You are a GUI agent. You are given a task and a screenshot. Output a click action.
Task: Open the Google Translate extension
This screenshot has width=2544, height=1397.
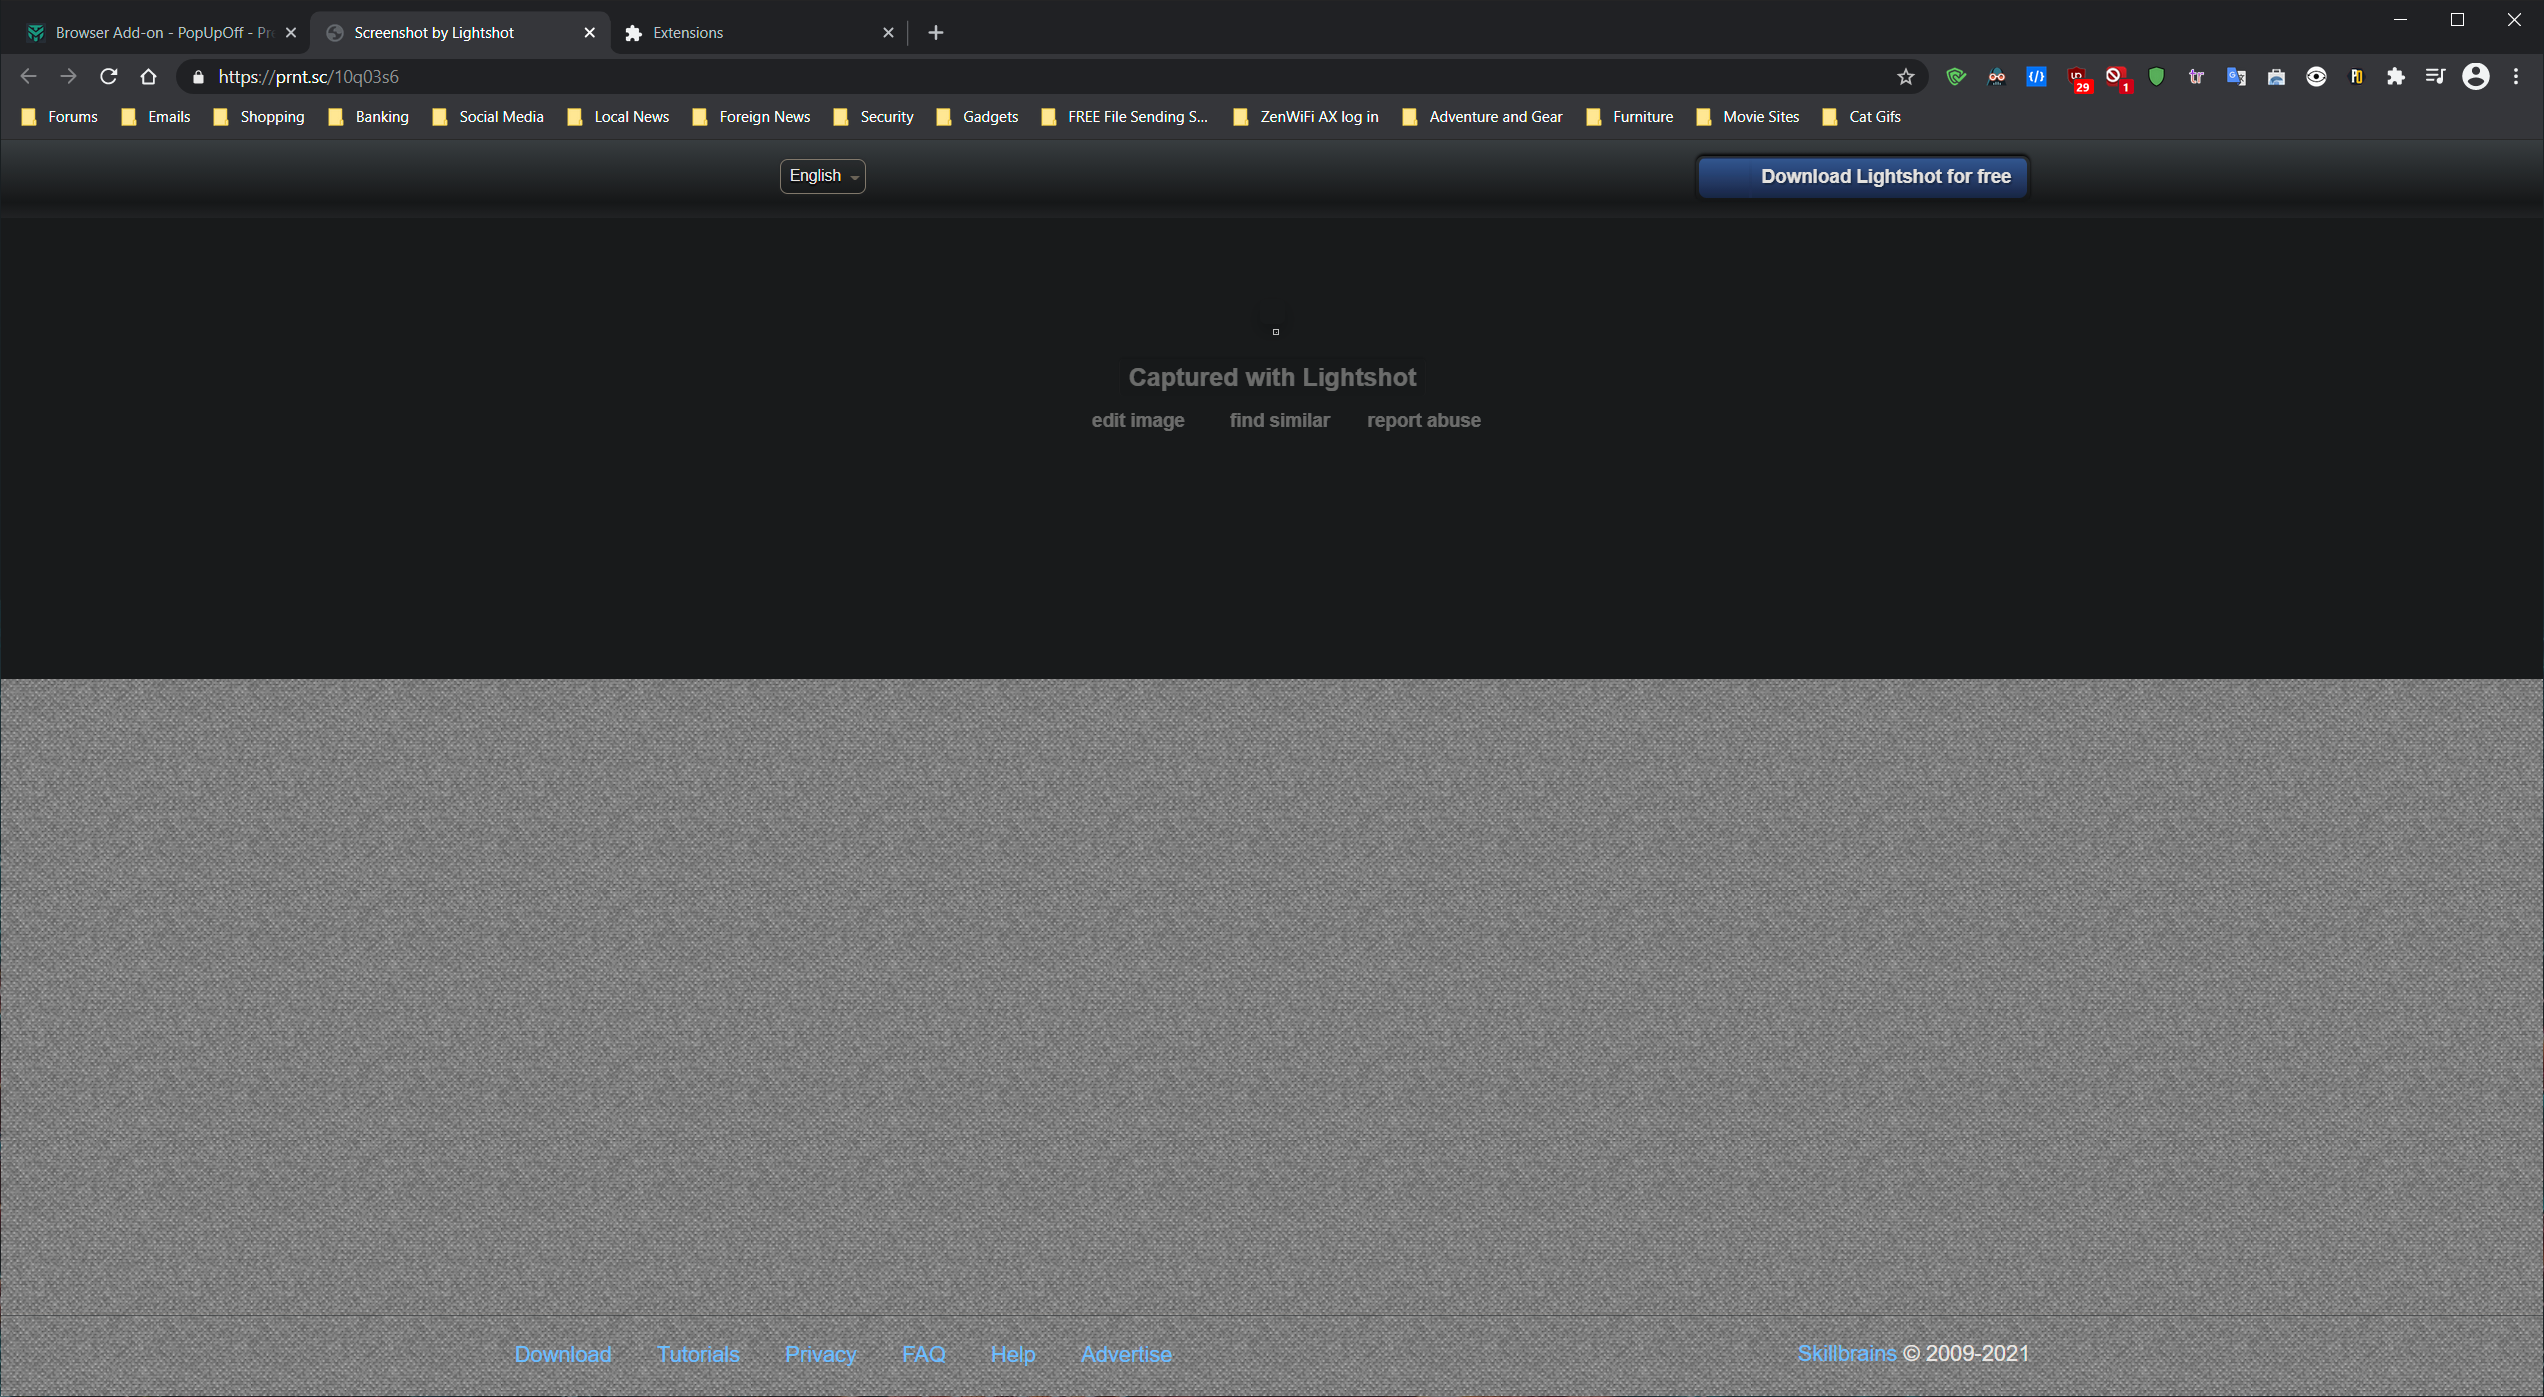[2236, 77]
